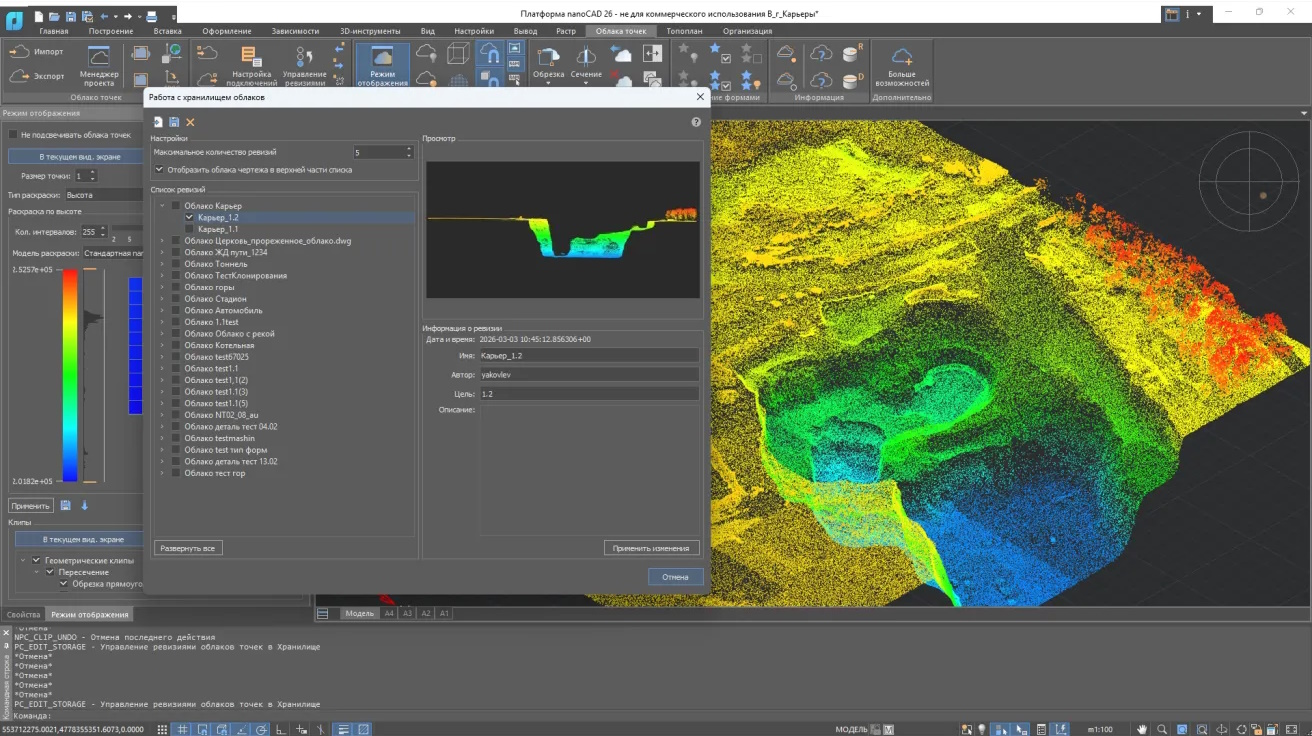This screenshot has width=1312, height=736.
Task: Click the Автор field containing yakovlev
Action: click(589, 375)
